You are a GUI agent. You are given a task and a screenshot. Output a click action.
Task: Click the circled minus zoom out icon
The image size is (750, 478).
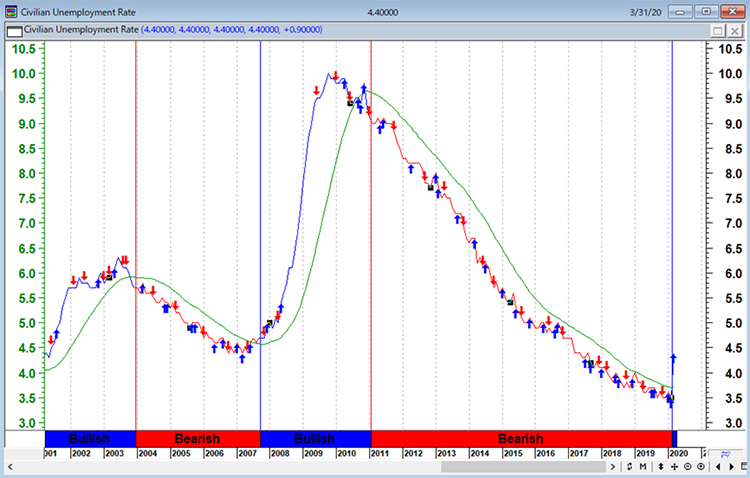688,467
